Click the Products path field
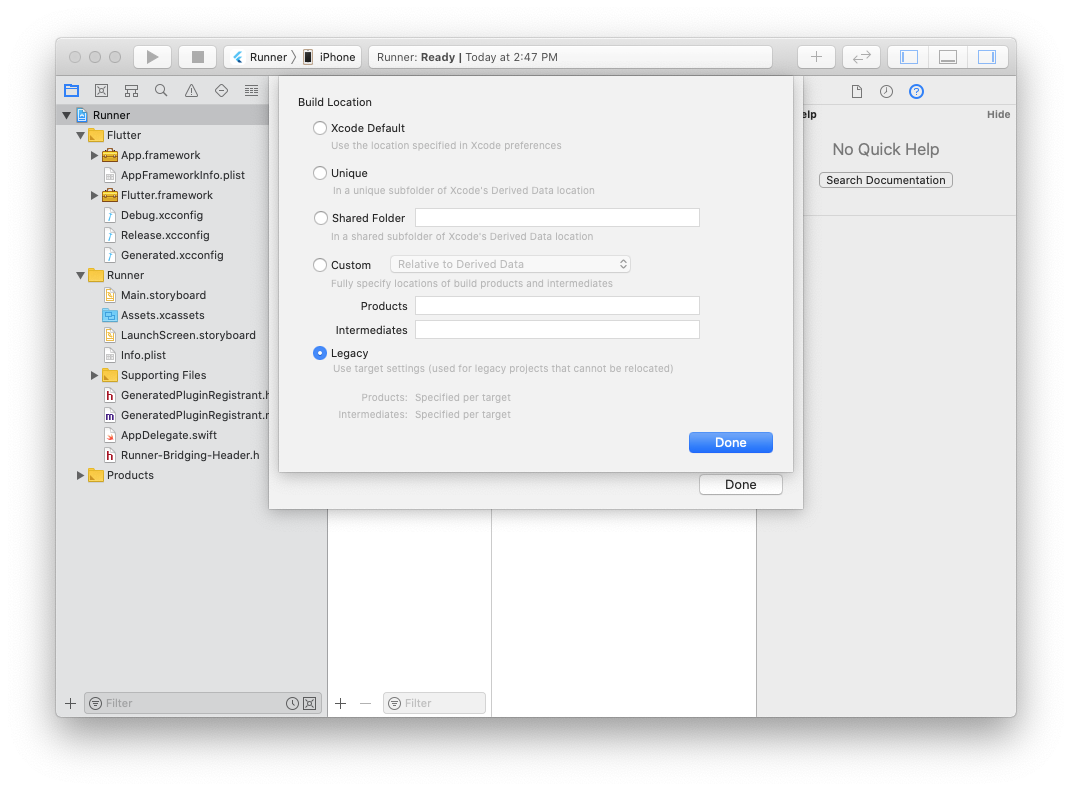 click(x=557, y=306)
